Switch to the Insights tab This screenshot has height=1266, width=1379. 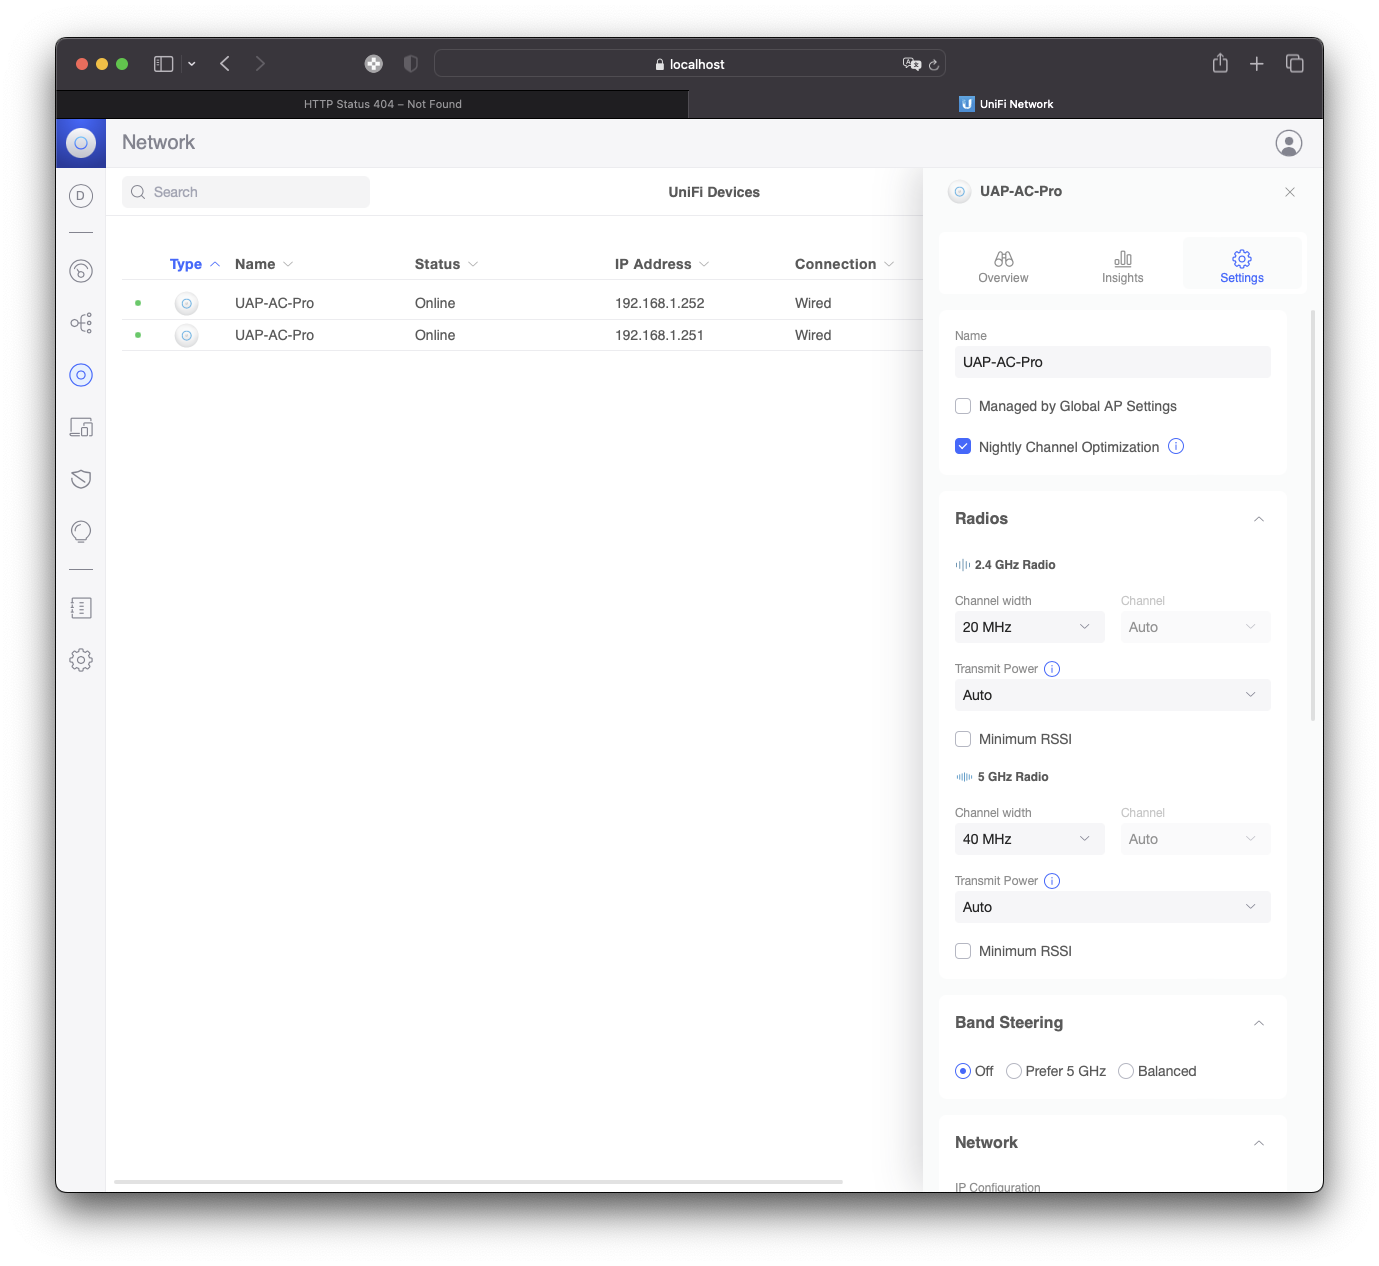click(x=1123, y=267)
